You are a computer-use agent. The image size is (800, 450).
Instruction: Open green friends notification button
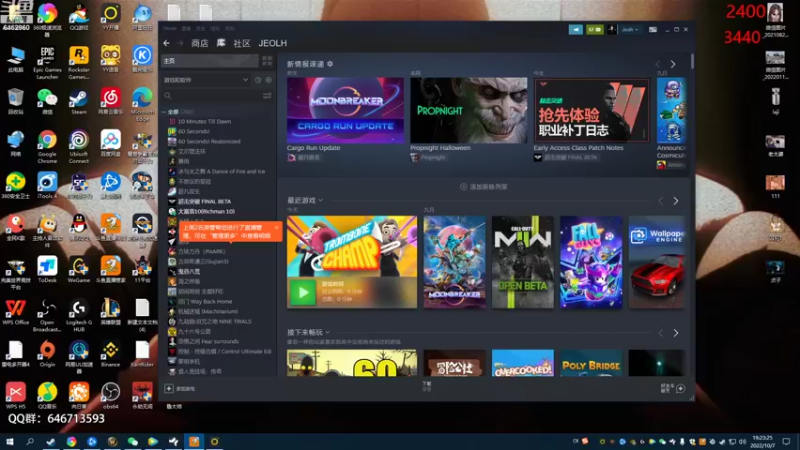coord(594,30)
